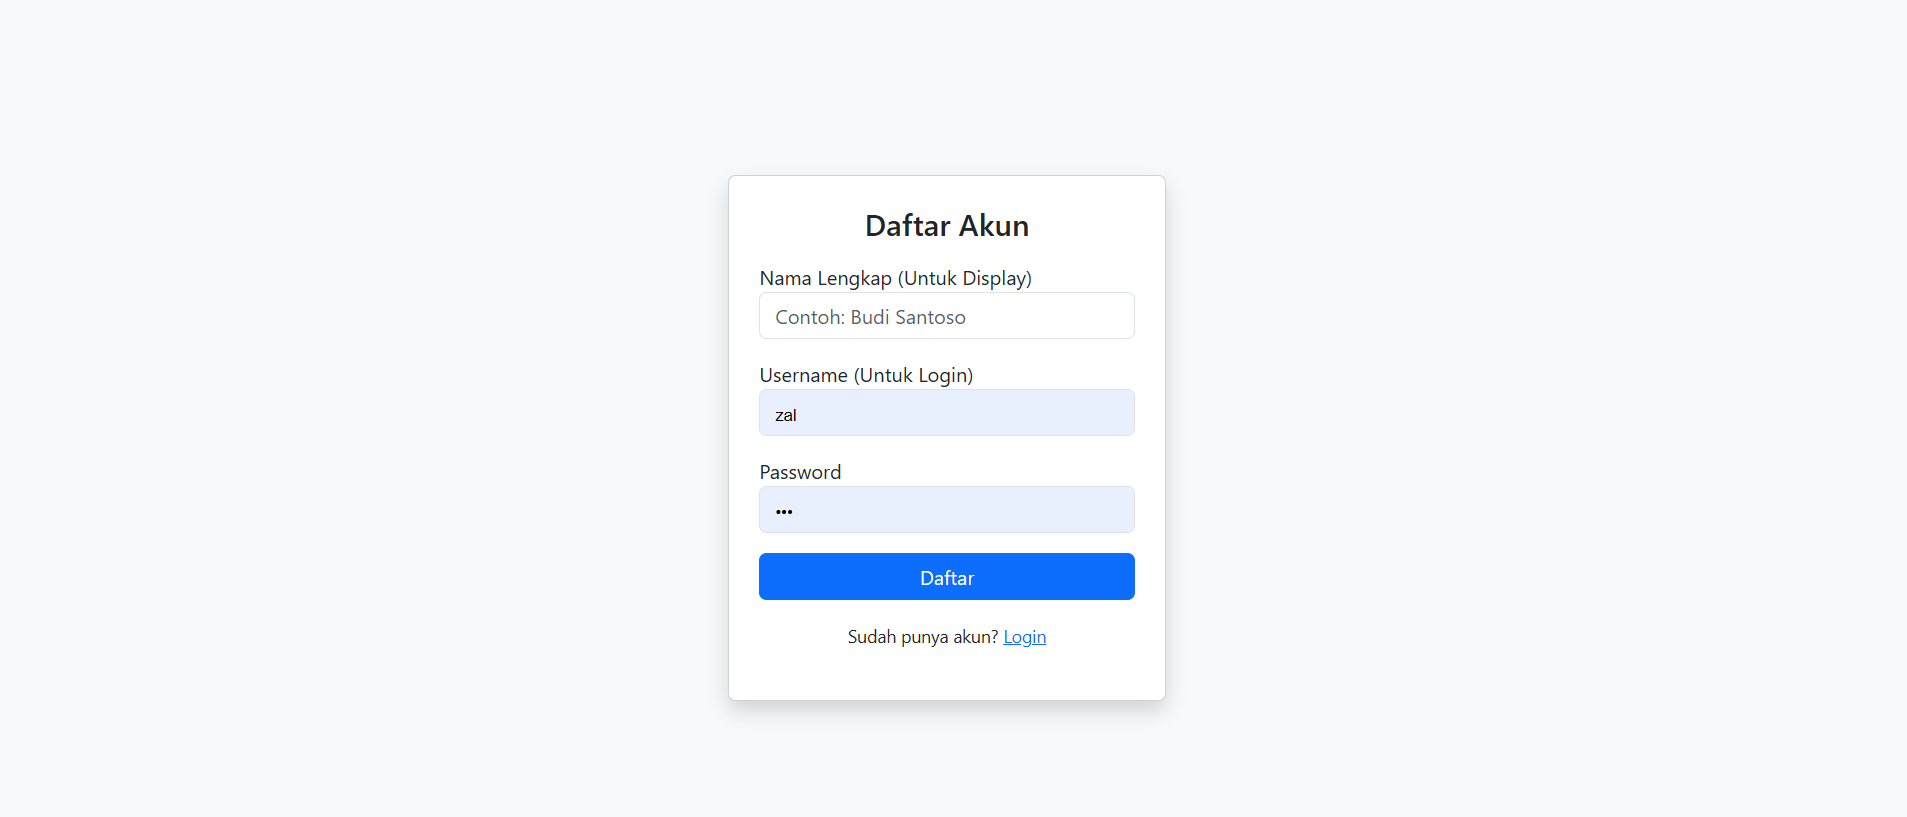This screenshot has height=817, width=1907.
Task: Click the Nama Lengkap (Untuk Display) label
Action: coord(895,278)
